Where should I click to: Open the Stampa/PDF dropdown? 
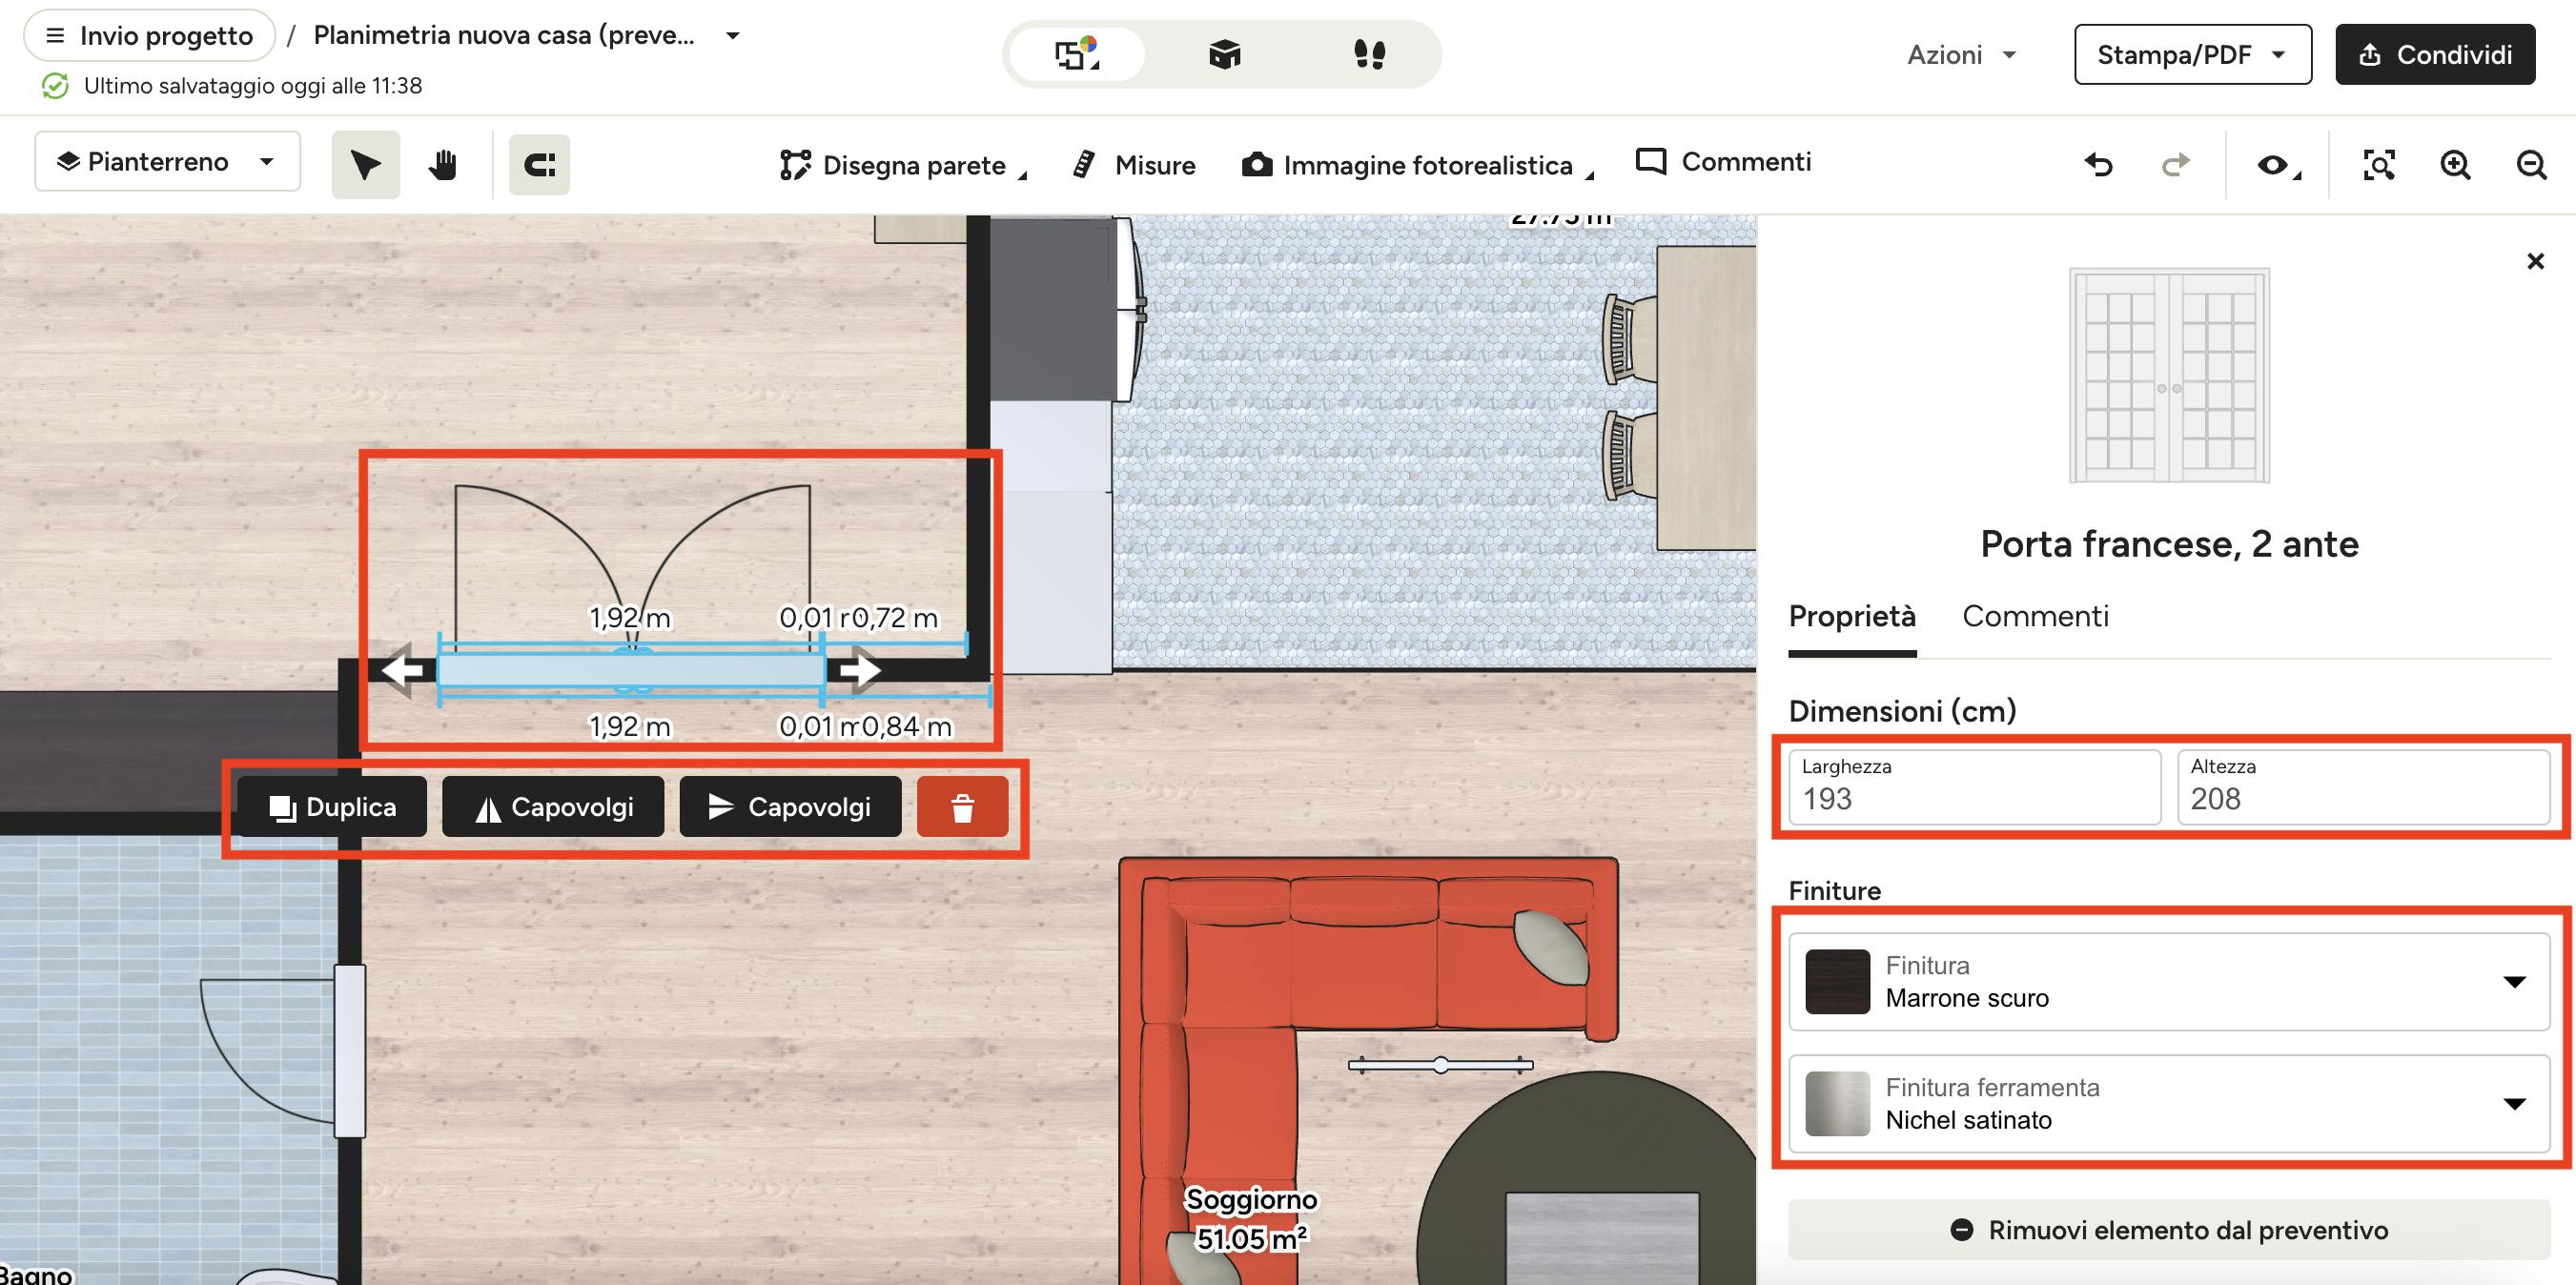2192,54
